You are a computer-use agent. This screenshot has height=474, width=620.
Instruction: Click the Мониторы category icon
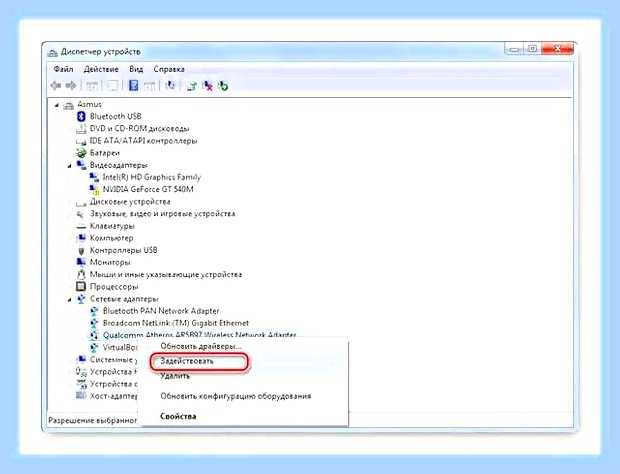tap(81, 262)
